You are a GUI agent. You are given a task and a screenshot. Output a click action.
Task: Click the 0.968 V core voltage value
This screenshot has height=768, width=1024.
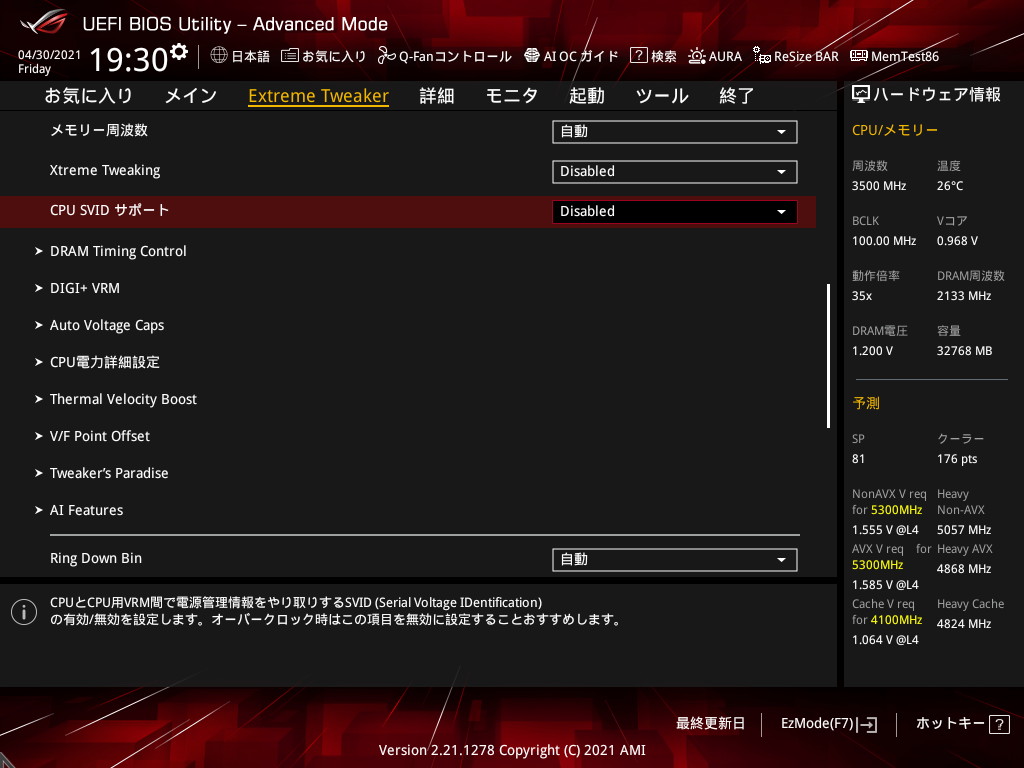click(x=957, y=241)
